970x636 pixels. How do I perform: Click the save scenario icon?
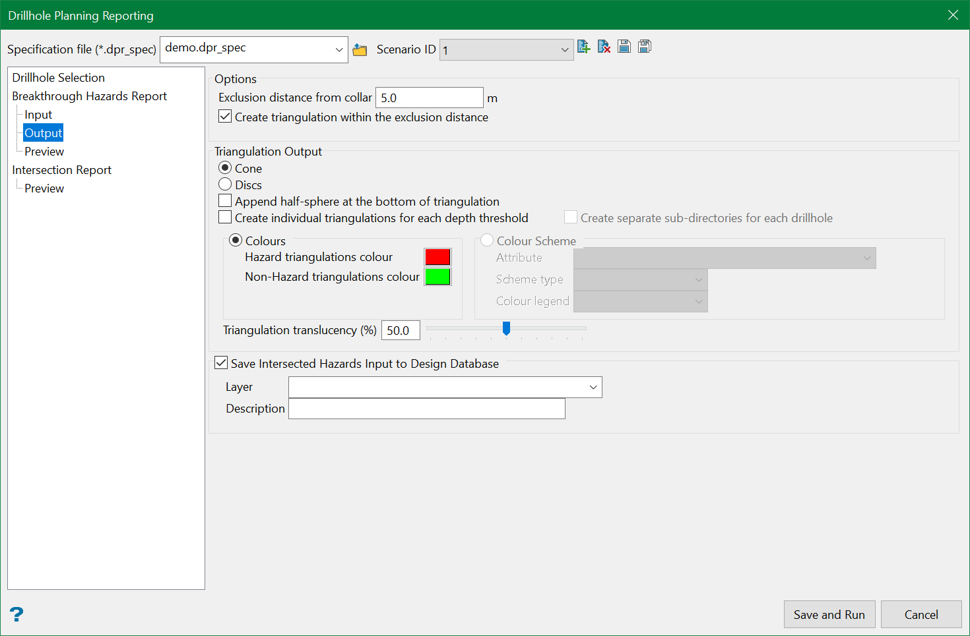(x=624, y=47)
